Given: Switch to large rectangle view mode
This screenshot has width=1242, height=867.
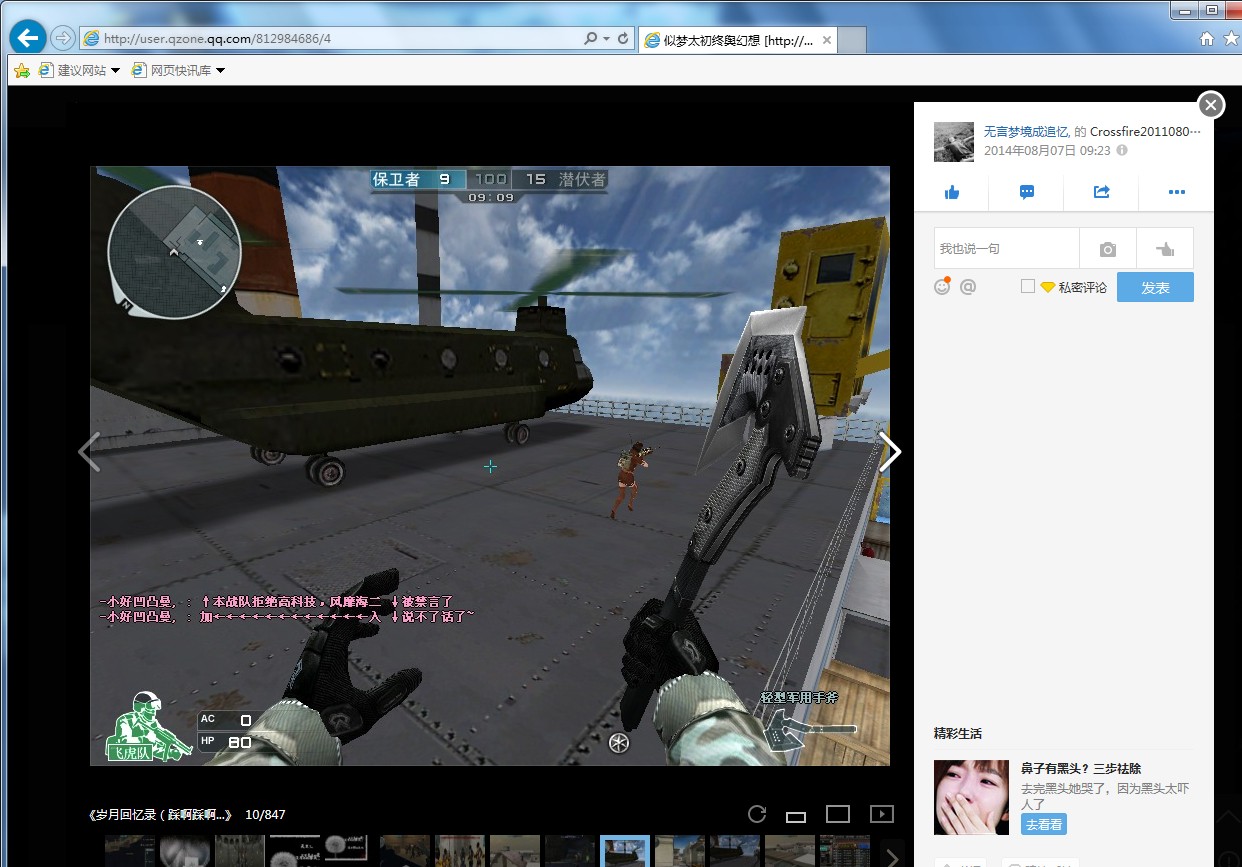Looking at the screenshot, I should point(838,814).
